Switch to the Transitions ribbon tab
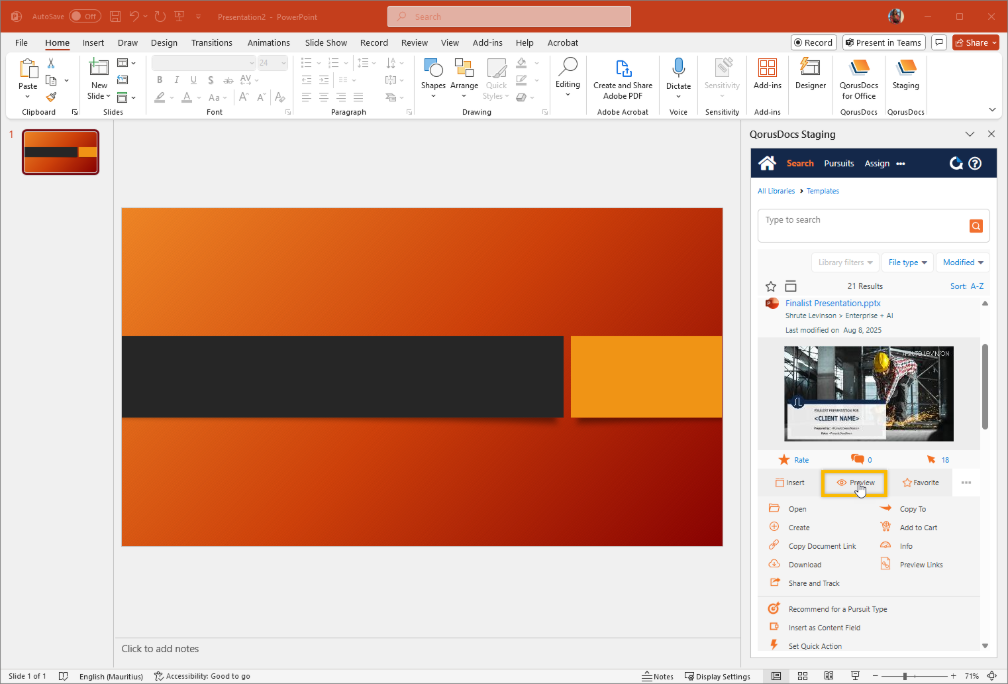This screenshot has height=684, width=1008. [211, 43]
